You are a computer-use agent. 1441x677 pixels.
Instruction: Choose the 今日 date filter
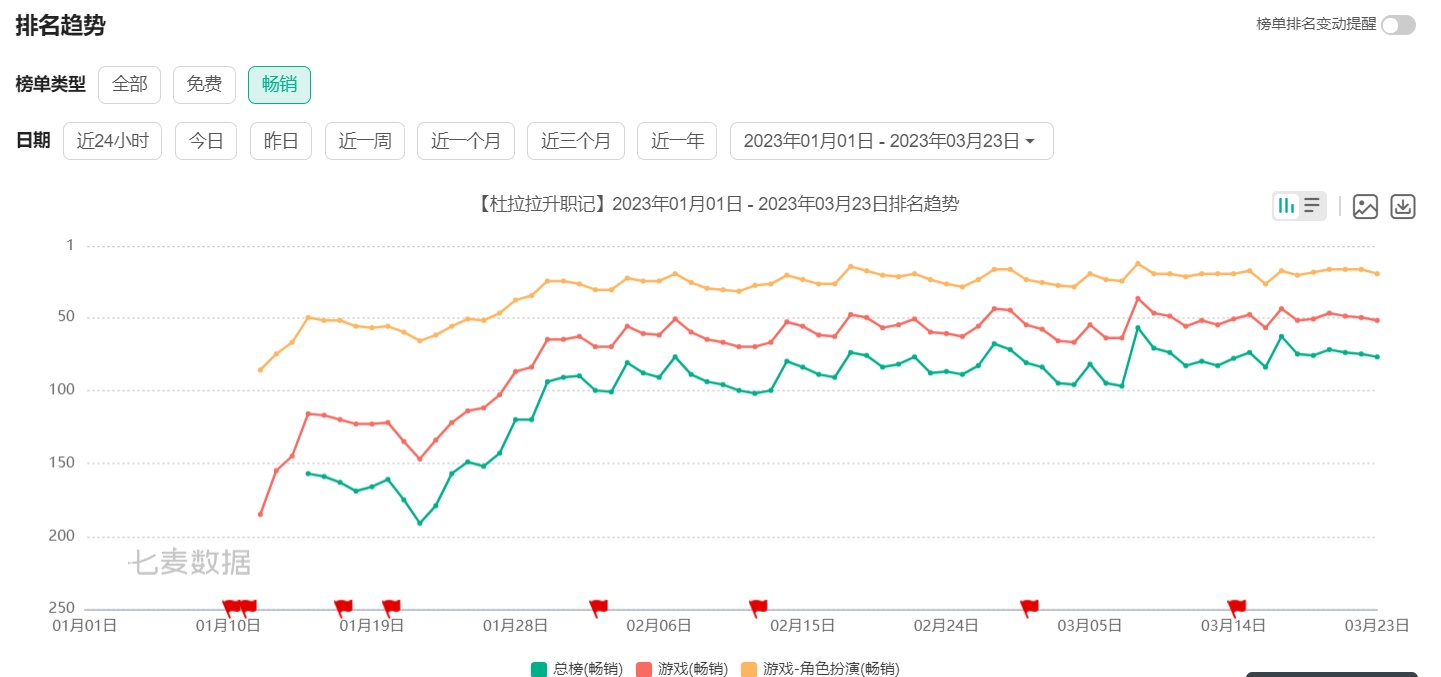(x=206, y=141)
